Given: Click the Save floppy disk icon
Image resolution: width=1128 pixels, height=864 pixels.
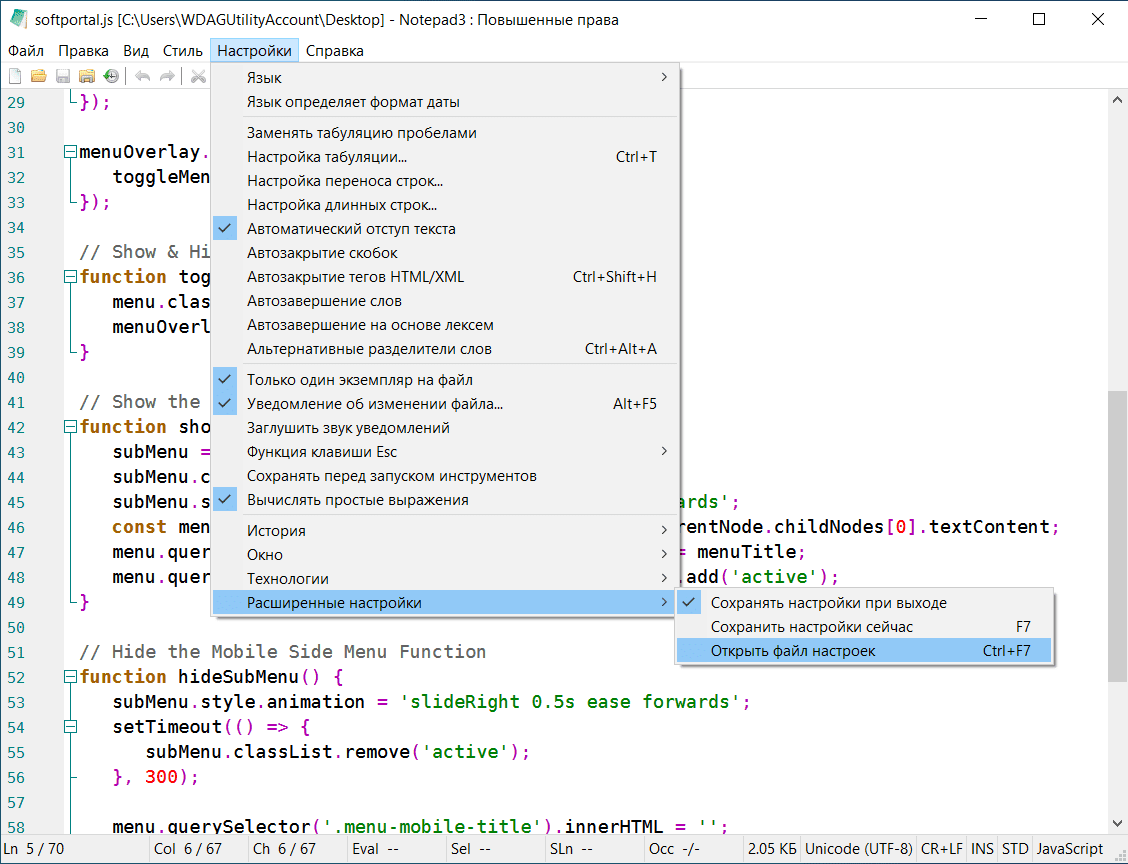Looking at the screenshot, I should pyautogui.click(x=62, y=76).
